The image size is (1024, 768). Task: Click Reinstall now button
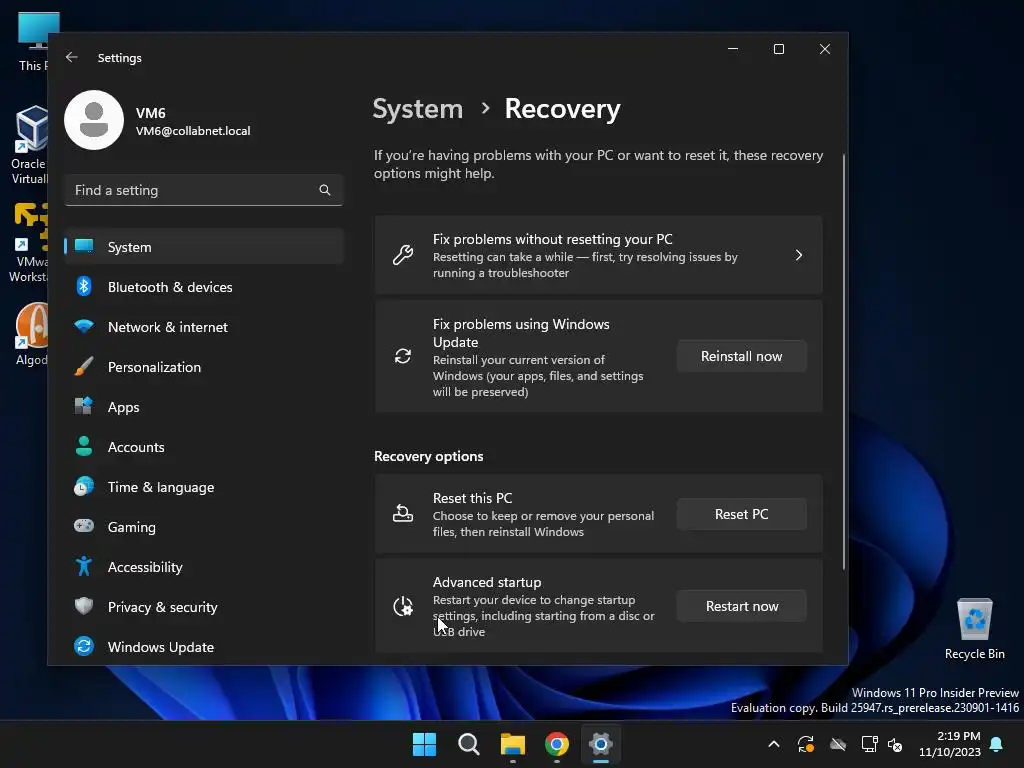tap(741, 357)
